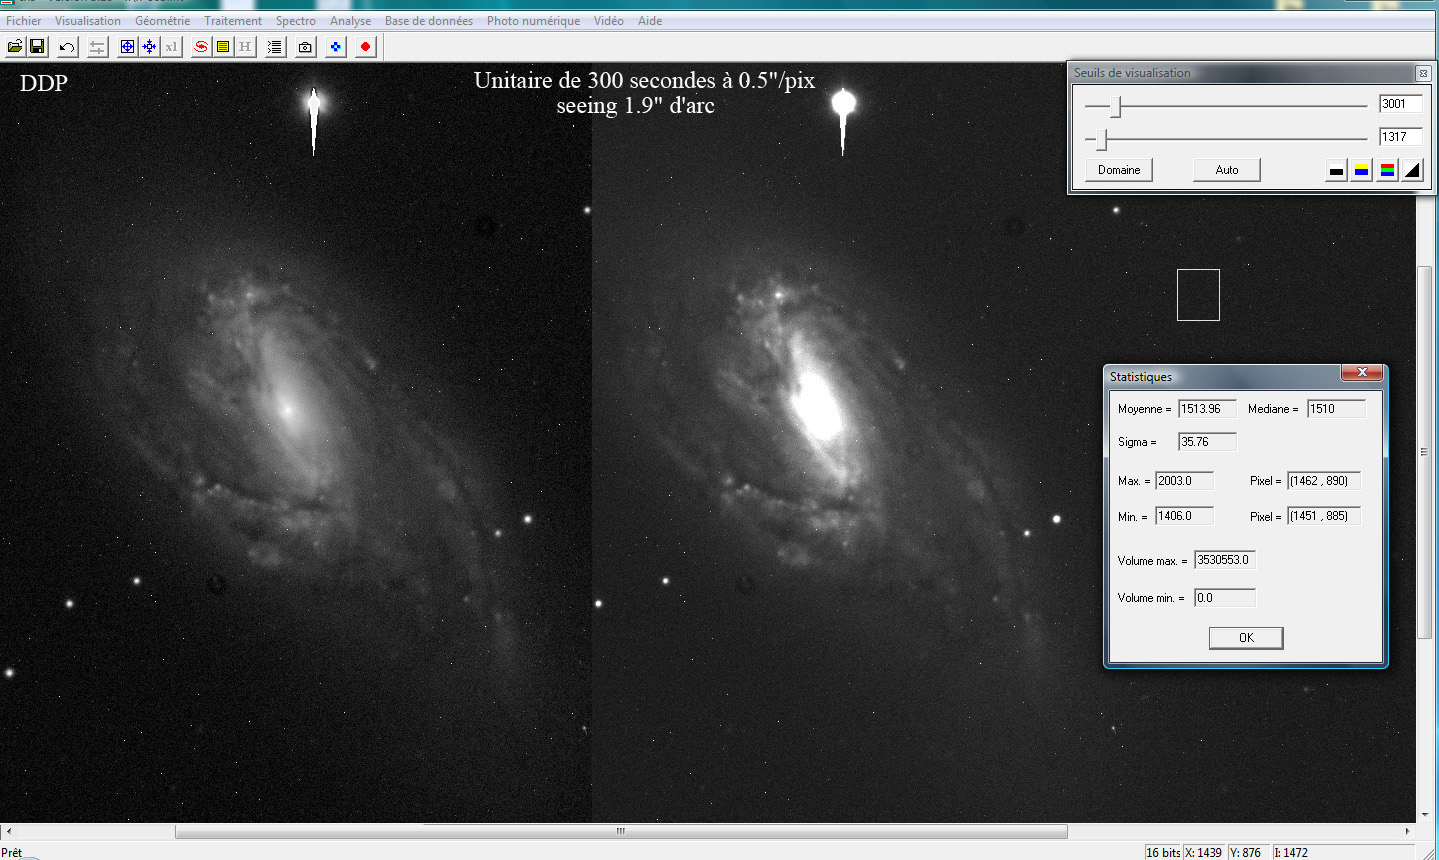Click the 'X: 1439' status bar entry
The width and height of the screenshot is (1439, 860).
[1204, 853]
